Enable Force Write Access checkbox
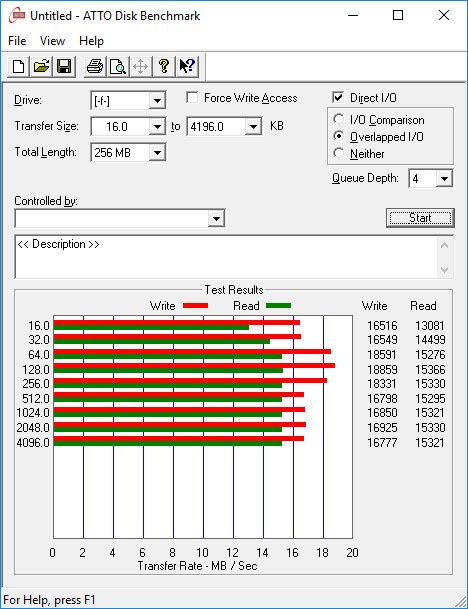Image resolution: width=468 pixels, height=609 pixels. point(192,97)
